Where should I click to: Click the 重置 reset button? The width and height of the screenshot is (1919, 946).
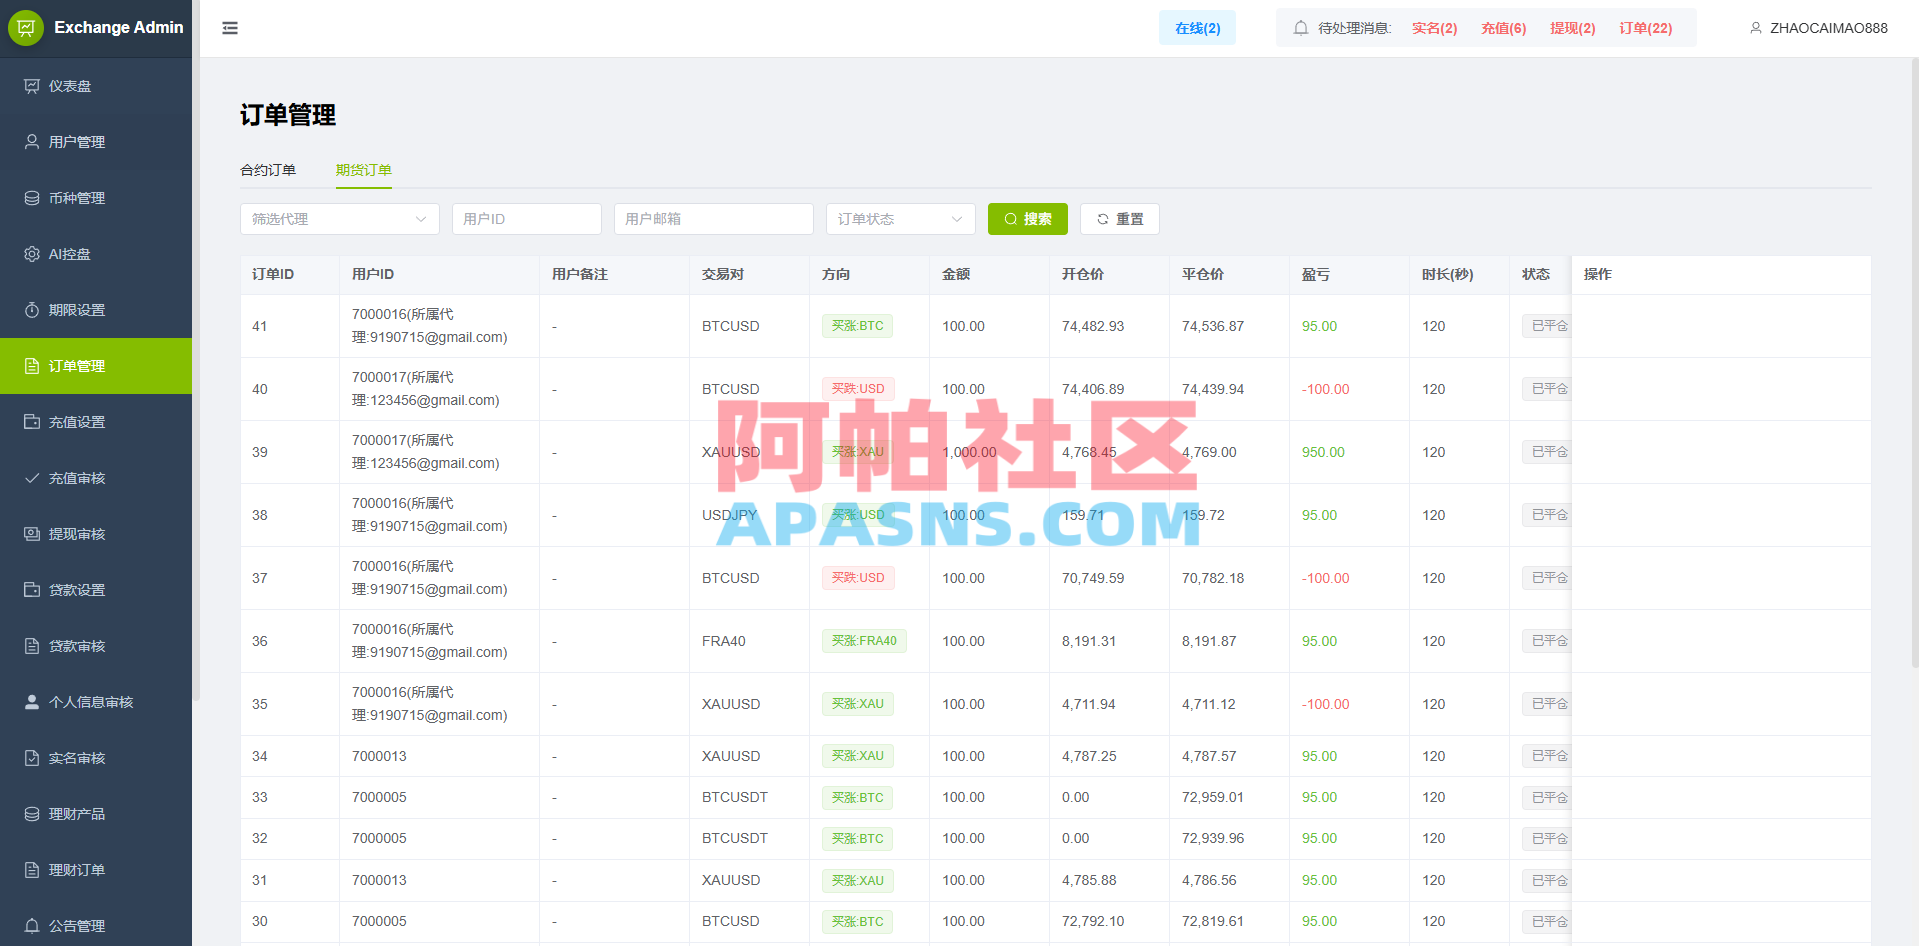[x=1120, y=219]
